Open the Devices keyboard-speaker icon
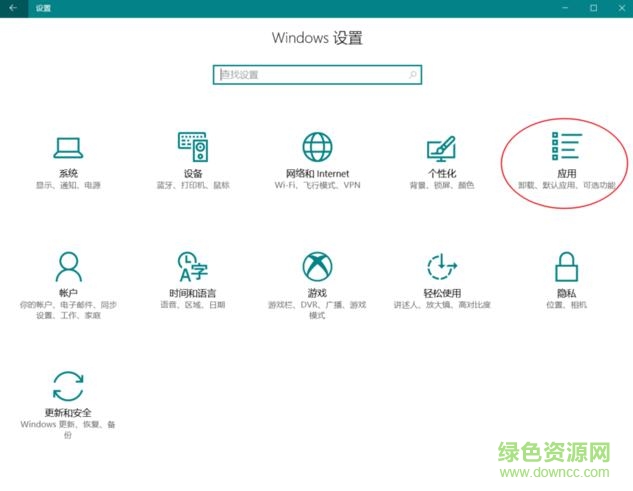Viewport: 633px width, 491px height. coord(193,147)
